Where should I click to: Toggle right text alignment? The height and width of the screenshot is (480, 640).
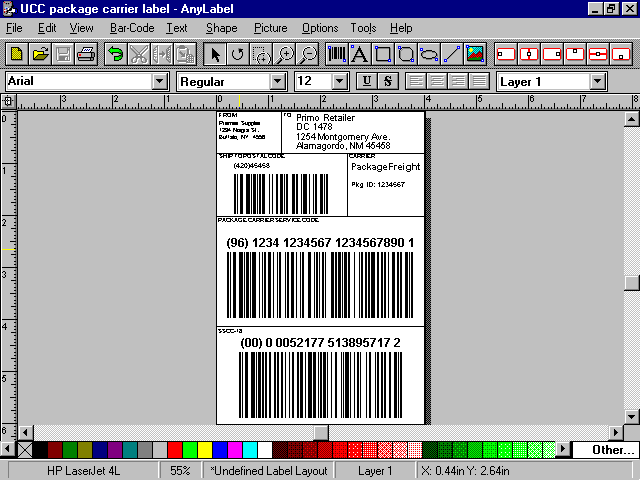(458, 81)
